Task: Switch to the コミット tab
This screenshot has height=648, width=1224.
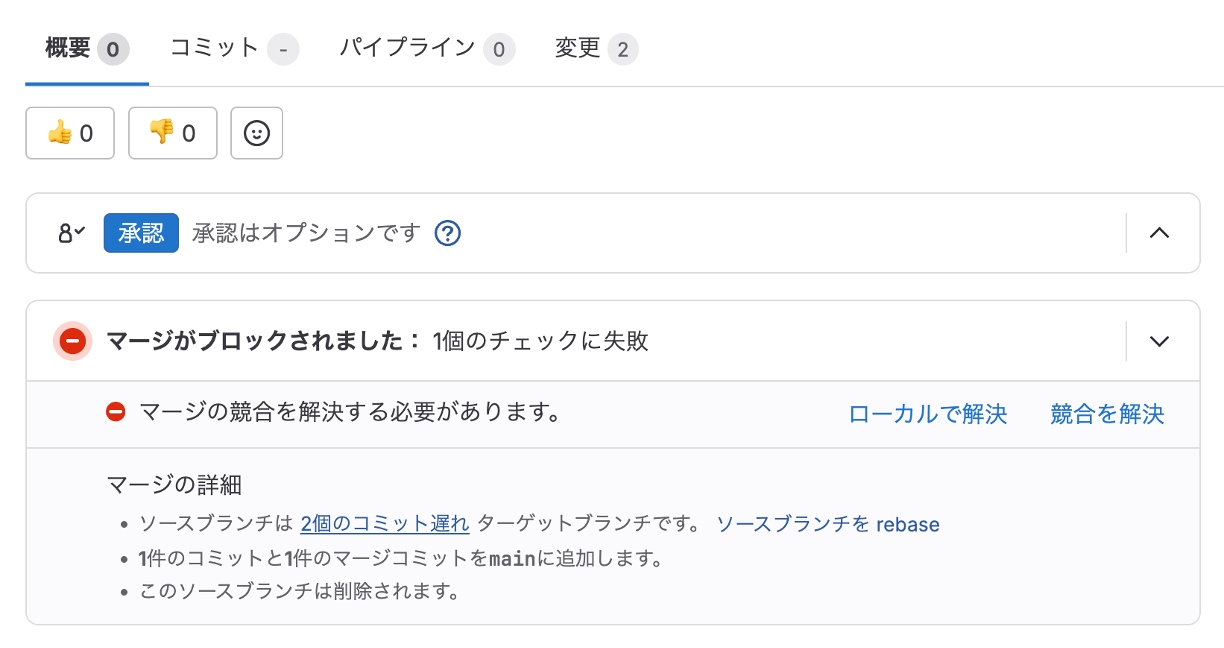Action: tap(234, 48)
